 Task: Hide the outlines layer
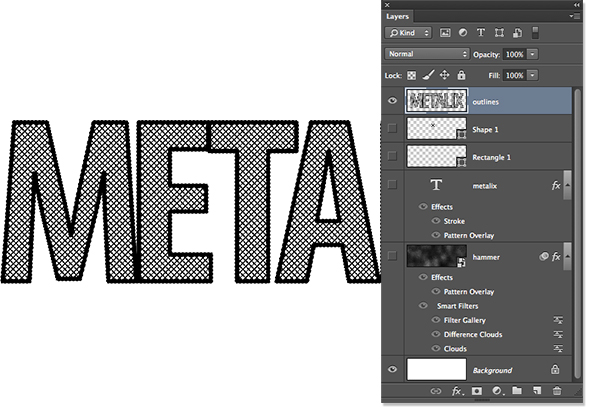click(392, 100)
